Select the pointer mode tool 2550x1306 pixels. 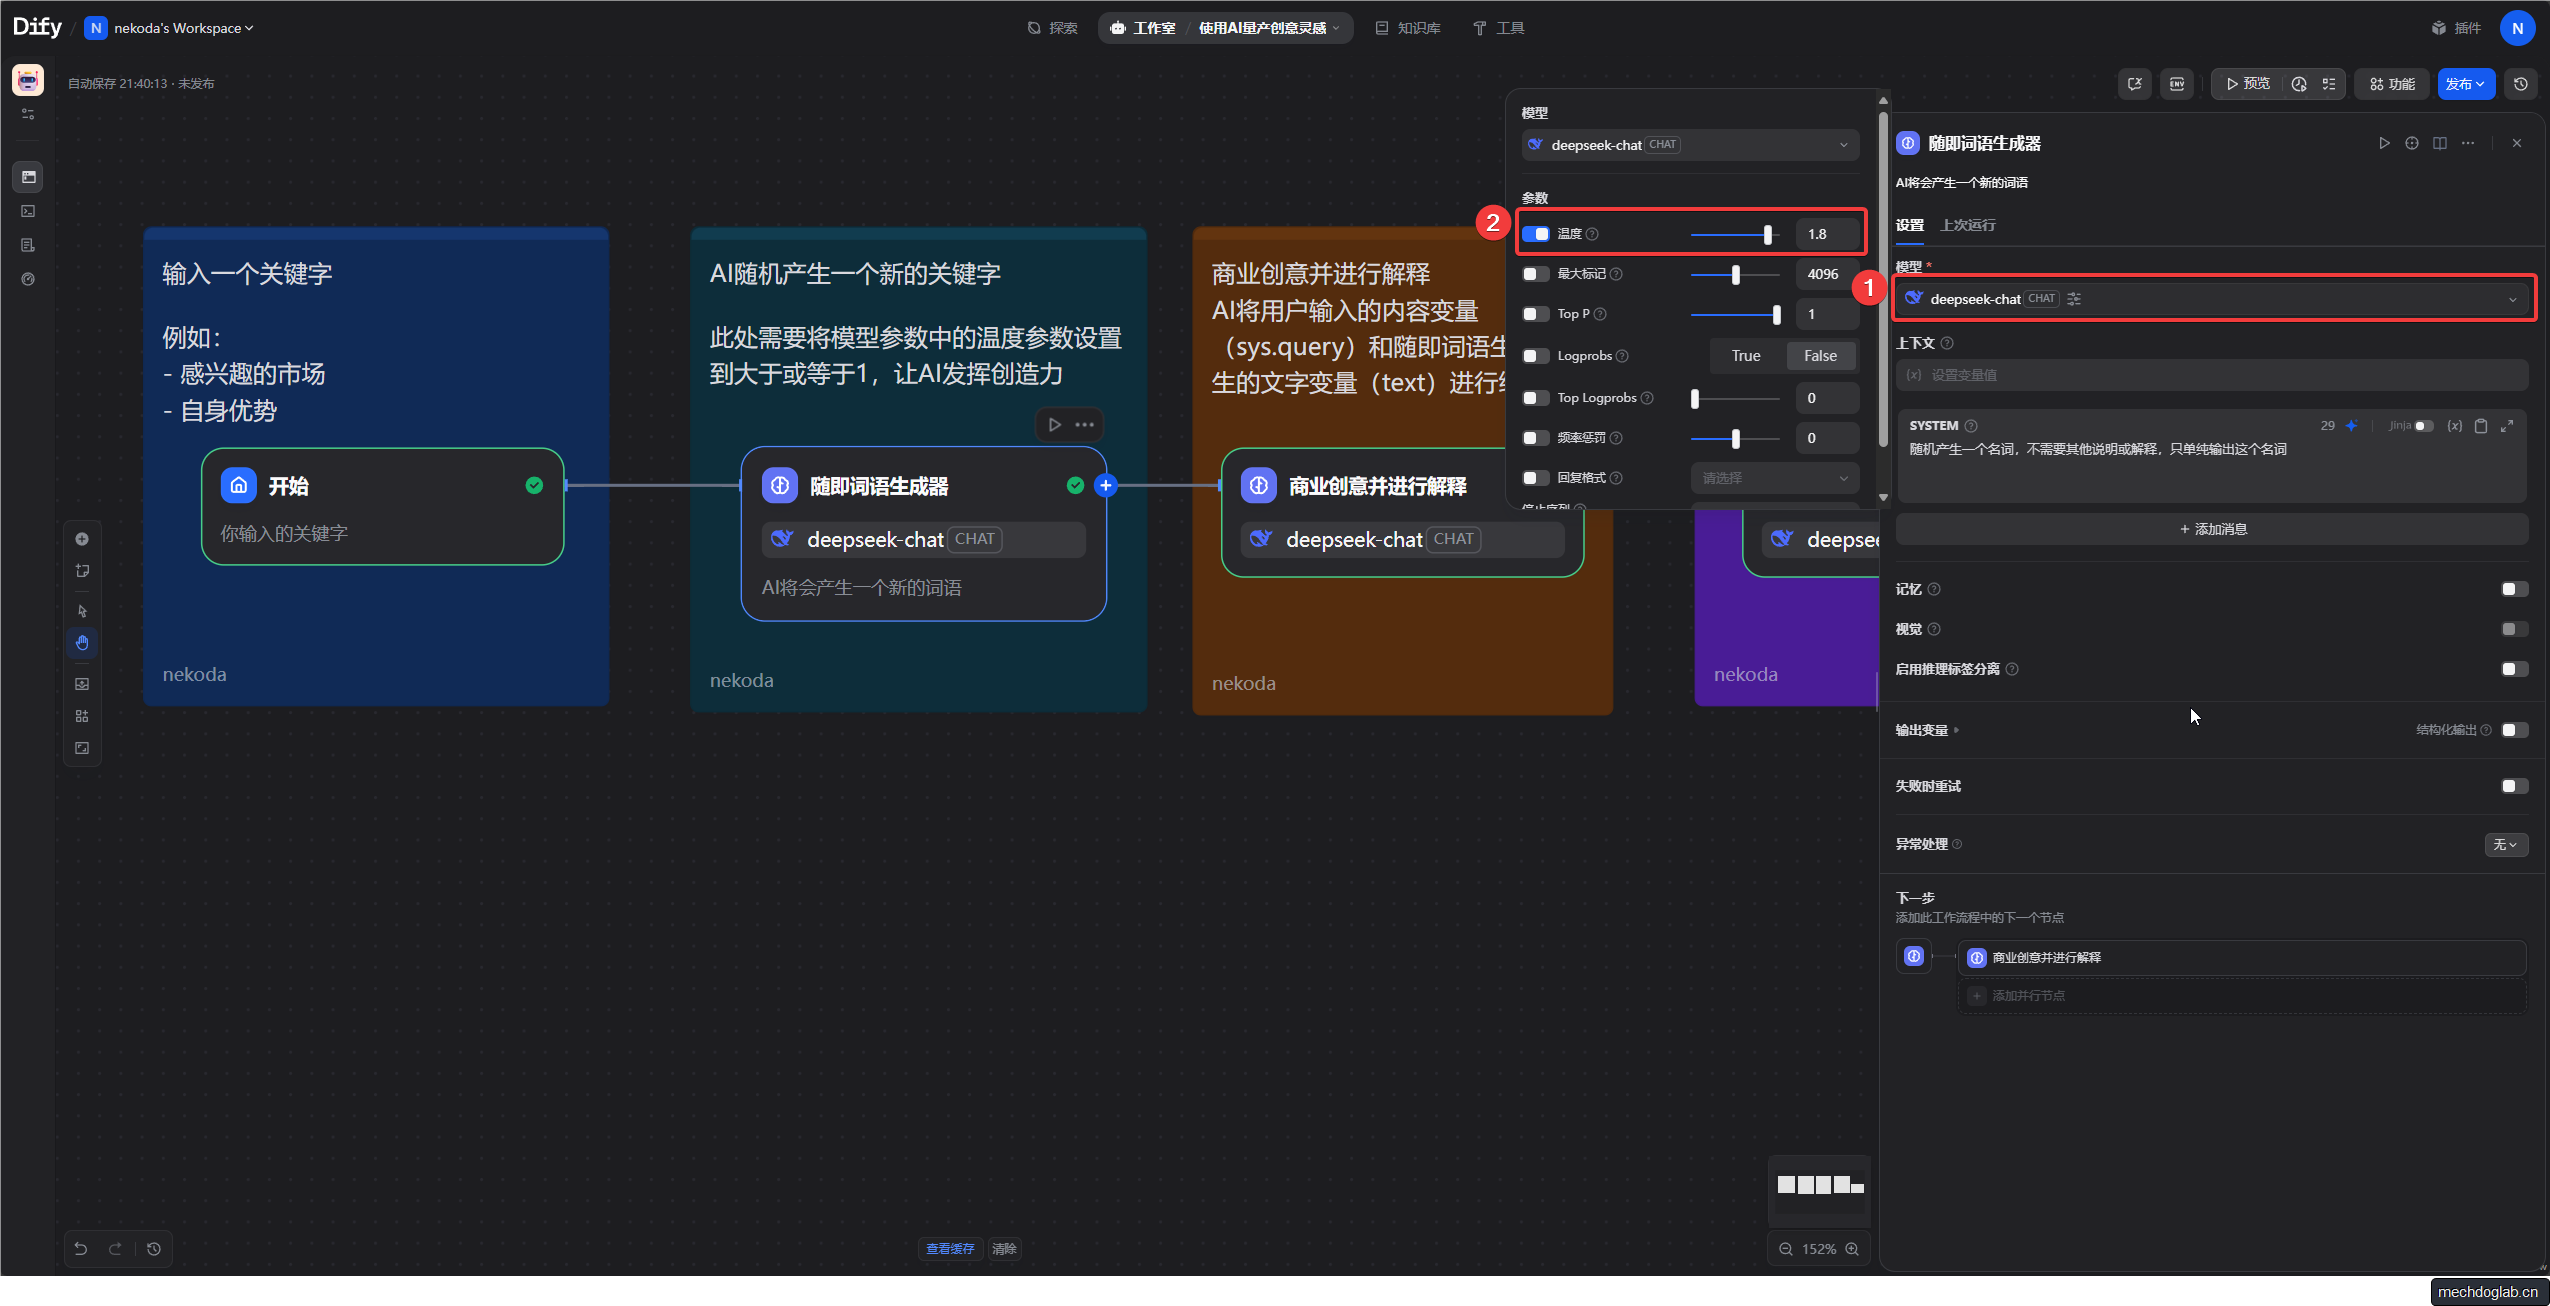[x=82, y=611]
